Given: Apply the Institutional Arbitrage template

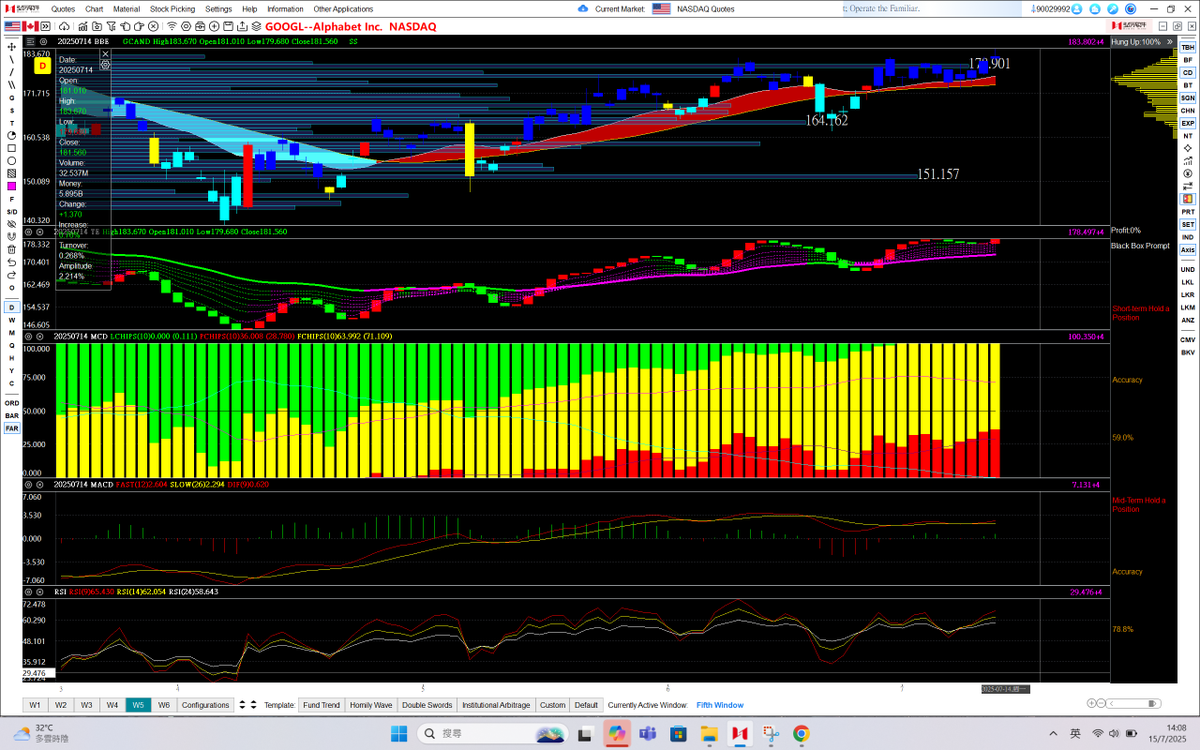Looking at the screenshot, I should coord(496,705).
